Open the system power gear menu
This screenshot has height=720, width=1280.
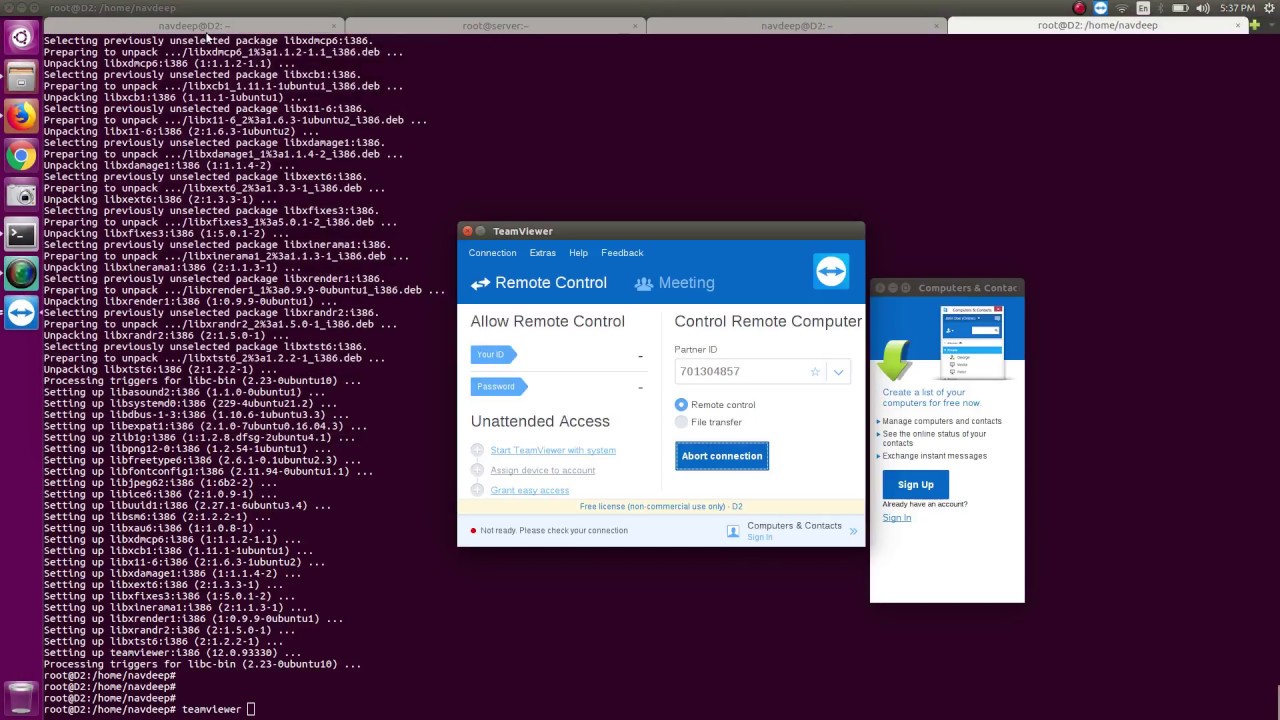[1267, 8]
